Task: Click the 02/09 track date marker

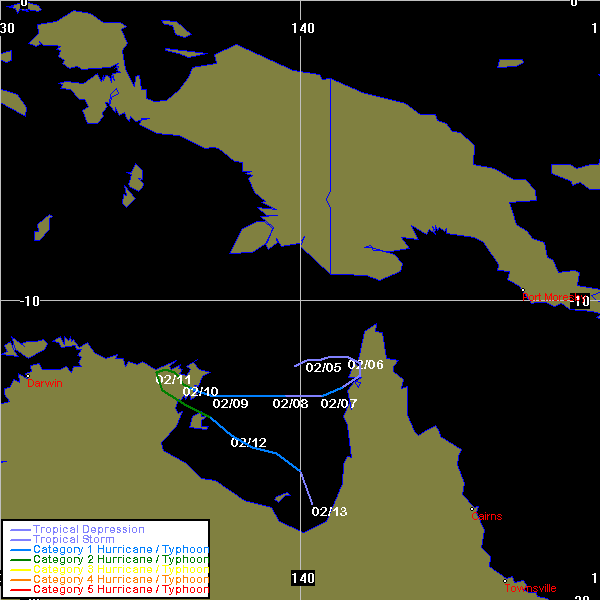Action: (x=230, y=404)
